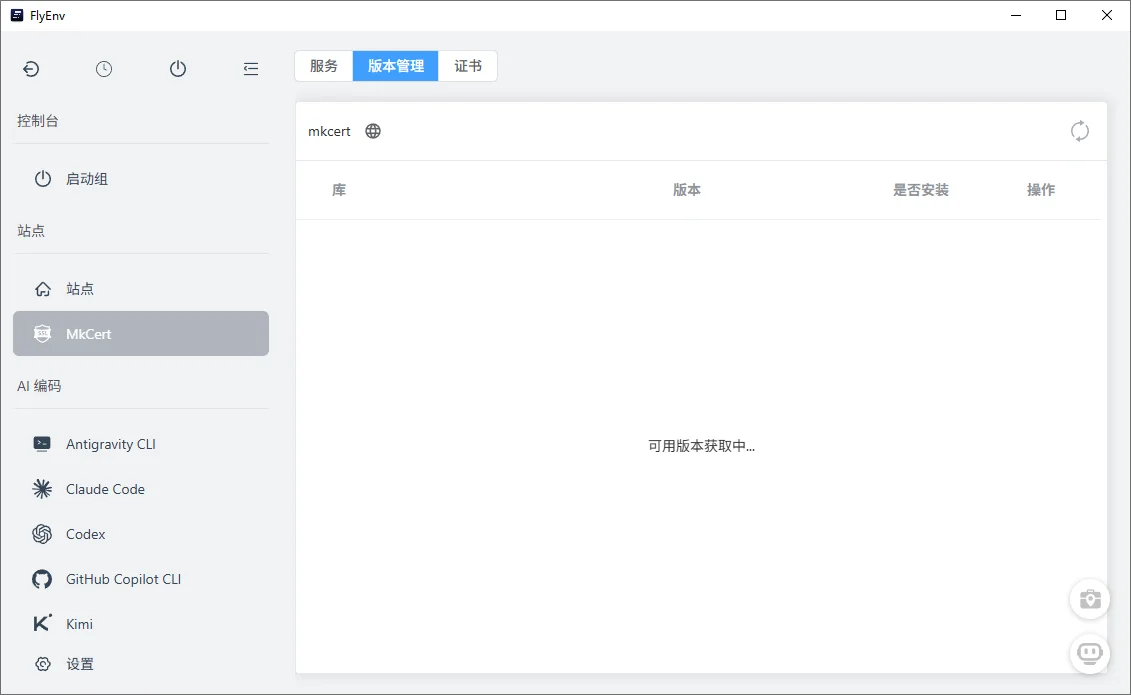Screen dimensions: 1131x695
Task: Close the FlyEnv window
Action: (x=1106, y=15)
